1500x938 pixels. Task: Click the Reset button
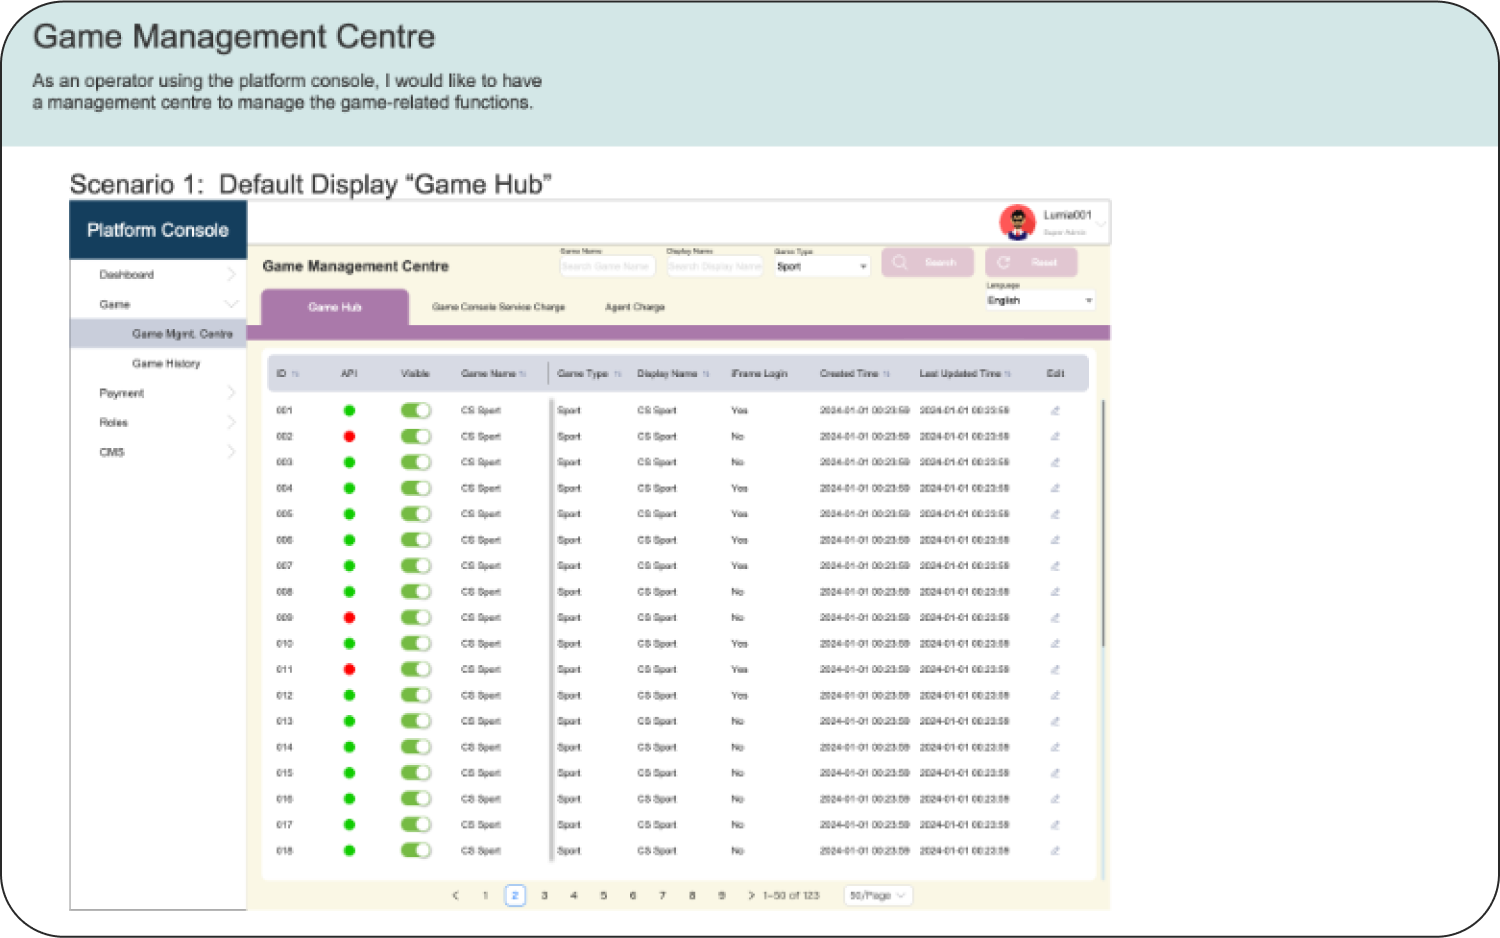point(1031,263)
